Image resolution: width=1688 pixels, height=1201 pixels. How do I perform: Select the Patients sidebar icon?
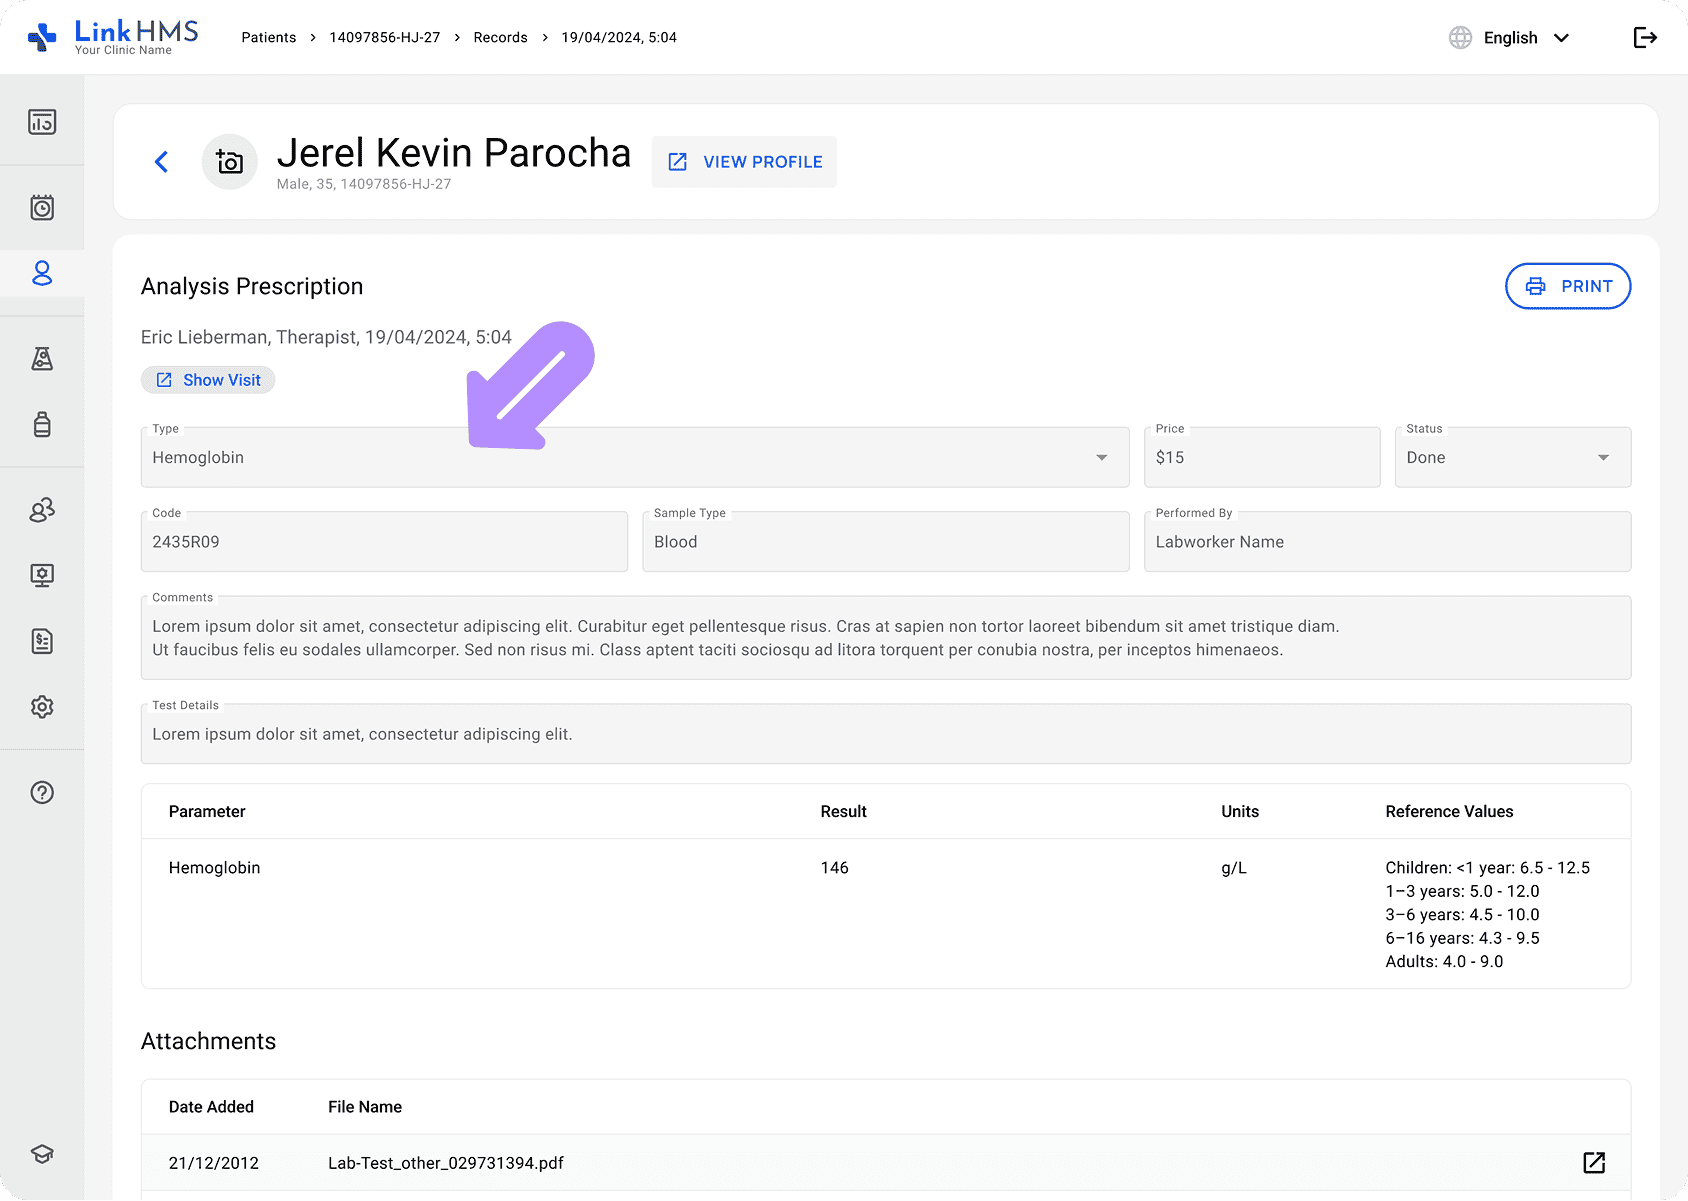[x=42, y=273]
